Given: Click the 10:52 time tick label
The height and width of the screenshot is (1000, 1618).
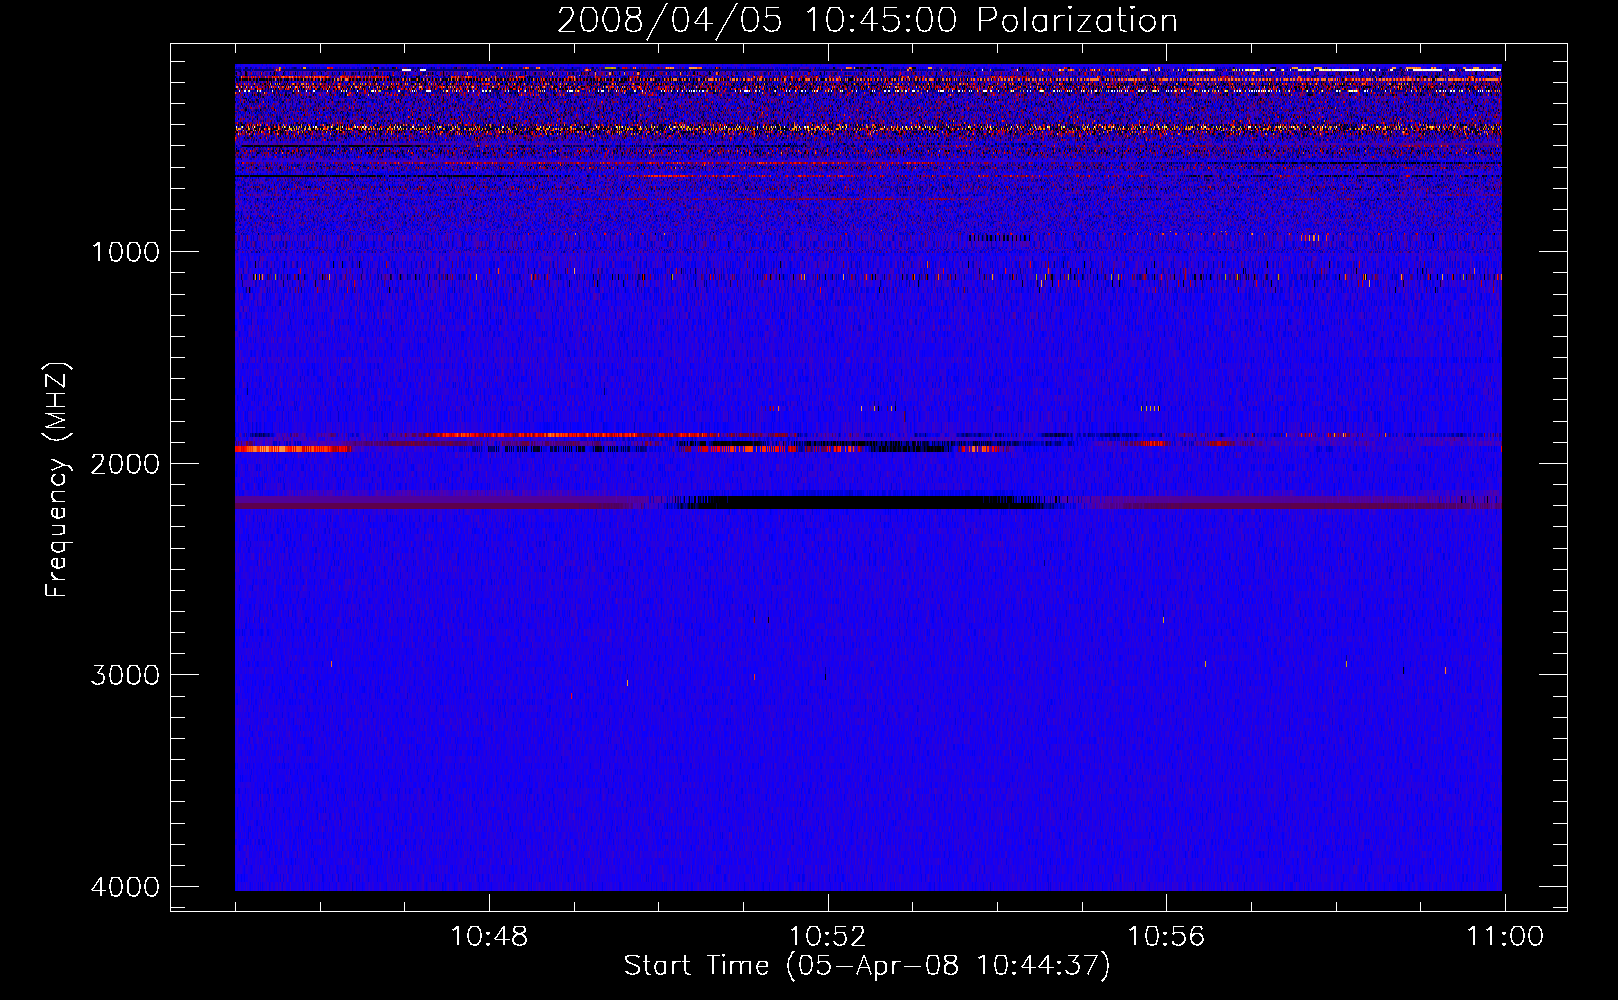Looking at the screenshot, I should pyautogui.click(x=827, y=937).
